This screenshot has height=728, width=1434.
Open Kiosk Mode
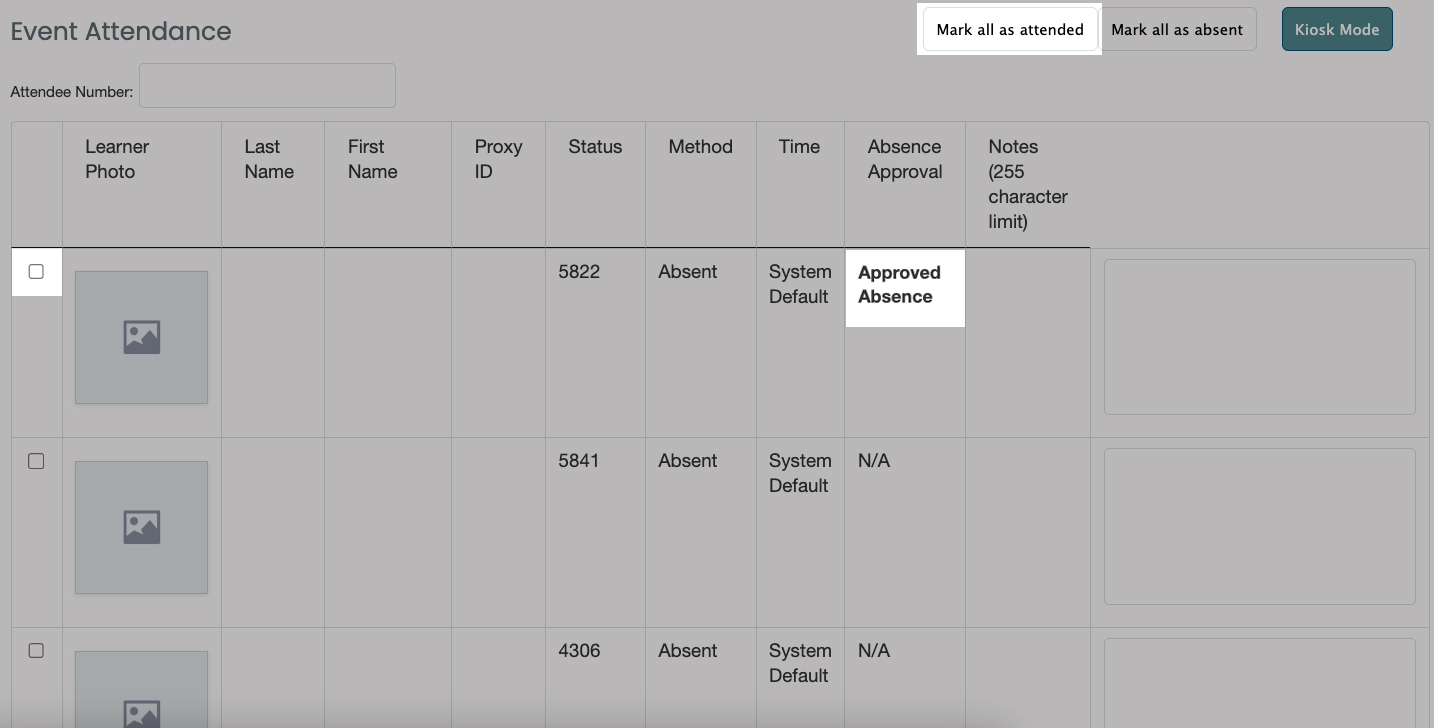1336,30
